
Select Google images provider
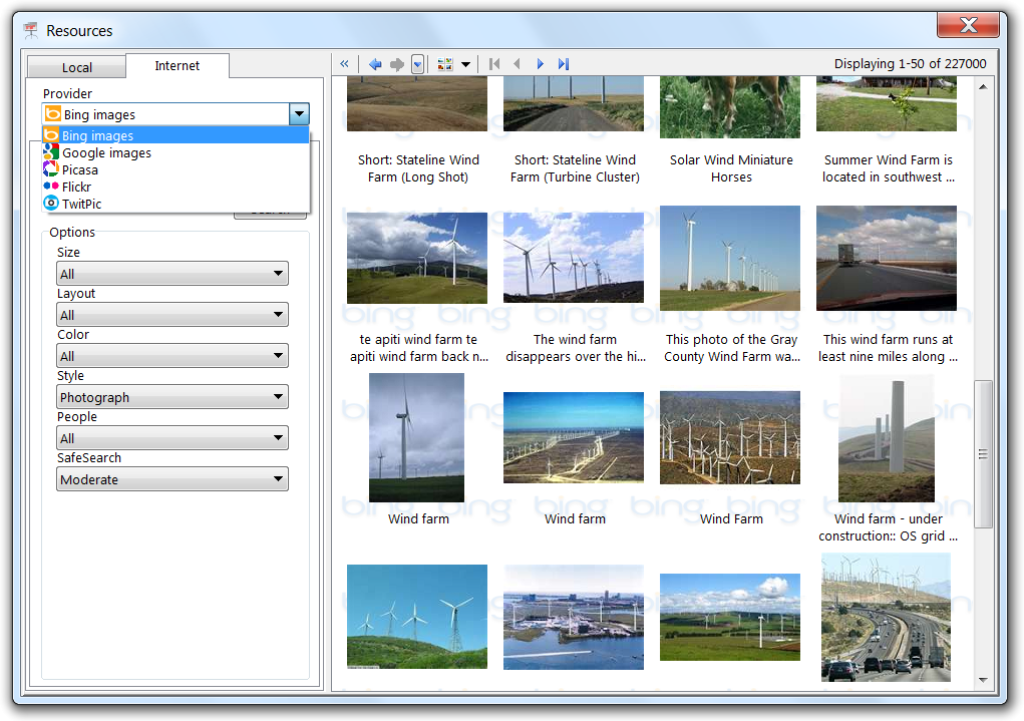pyautogui.click(x=176, y=152)
